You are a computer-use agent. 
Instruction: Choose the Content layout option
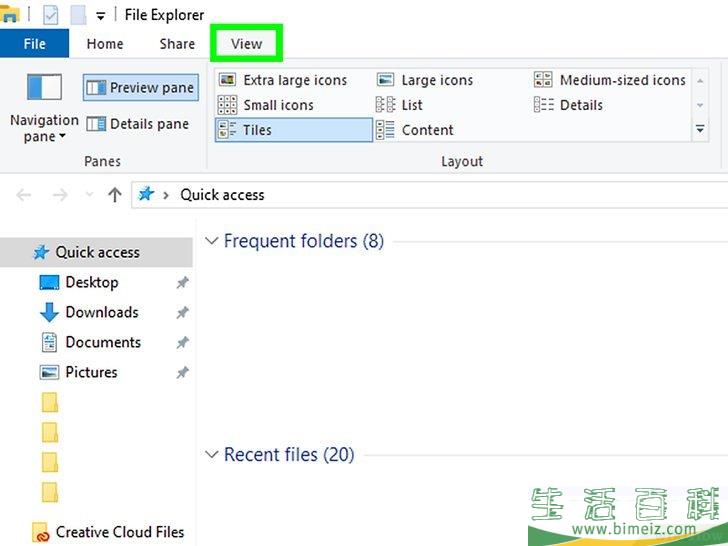tap(416, 130)
